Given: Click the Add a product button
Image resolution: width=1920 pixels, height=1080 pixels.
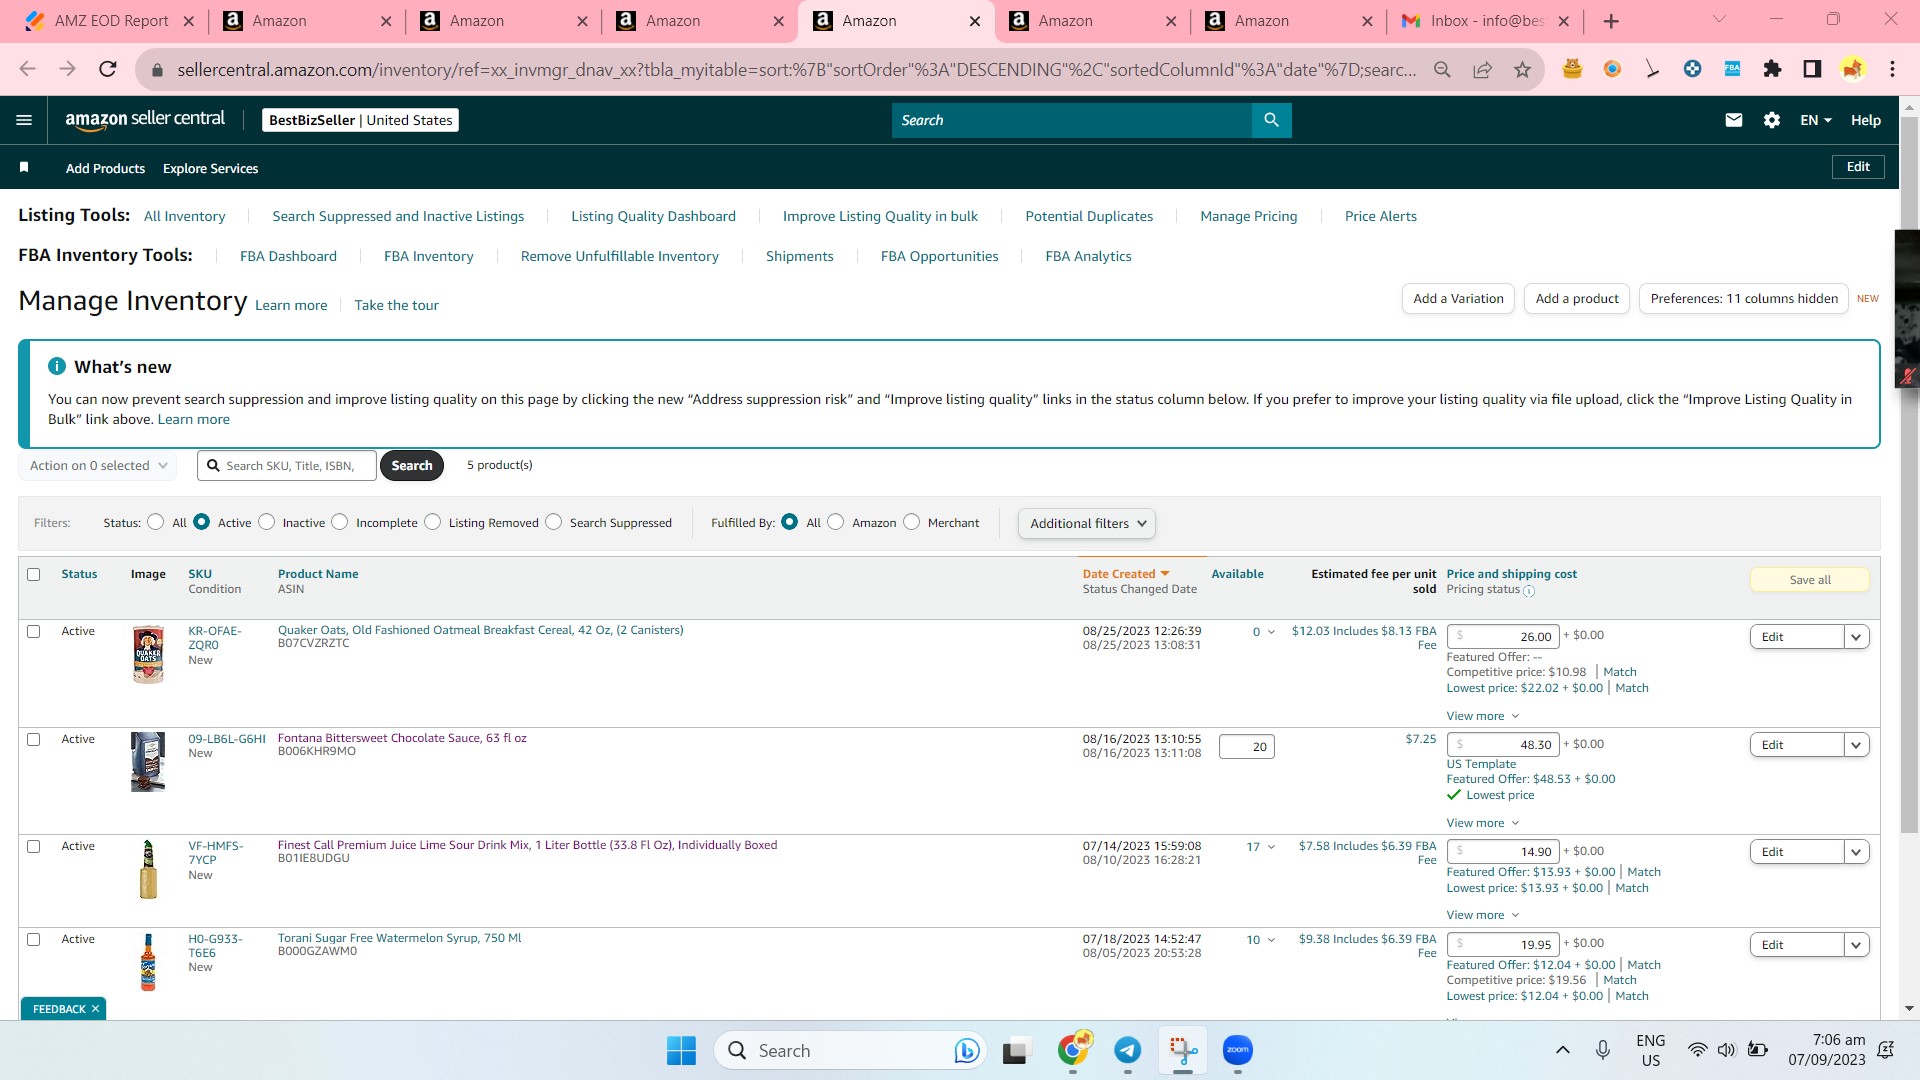Looking at the screenshot, I should coord(1577,298).
